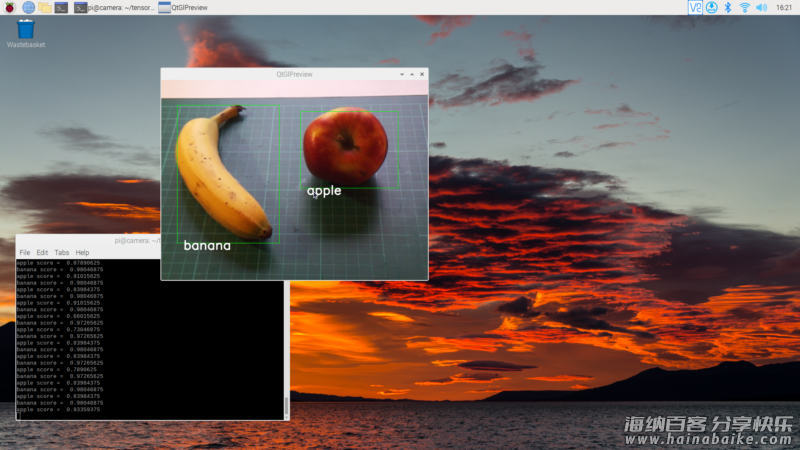The image size is (800, 450).
Task: Minimize the QtGlPreview window
Action: [x=402, y=74]
